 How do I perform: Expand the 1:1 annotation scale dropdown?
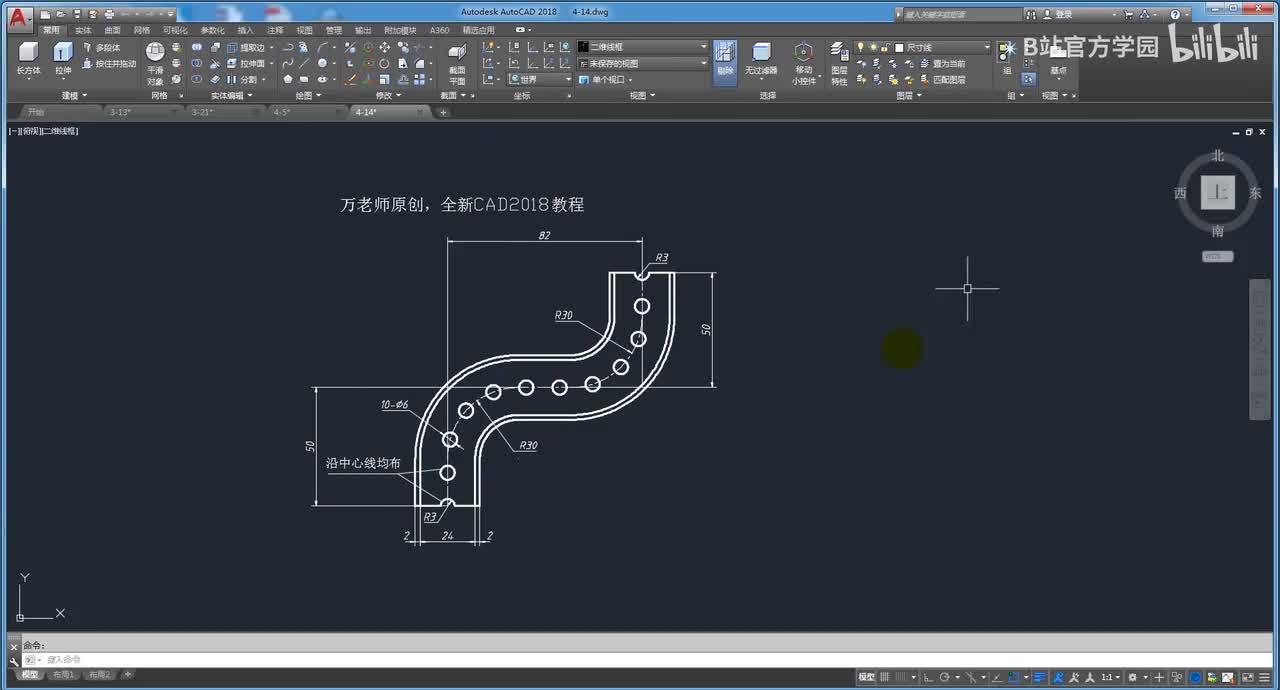click(x=1110, y=677)
